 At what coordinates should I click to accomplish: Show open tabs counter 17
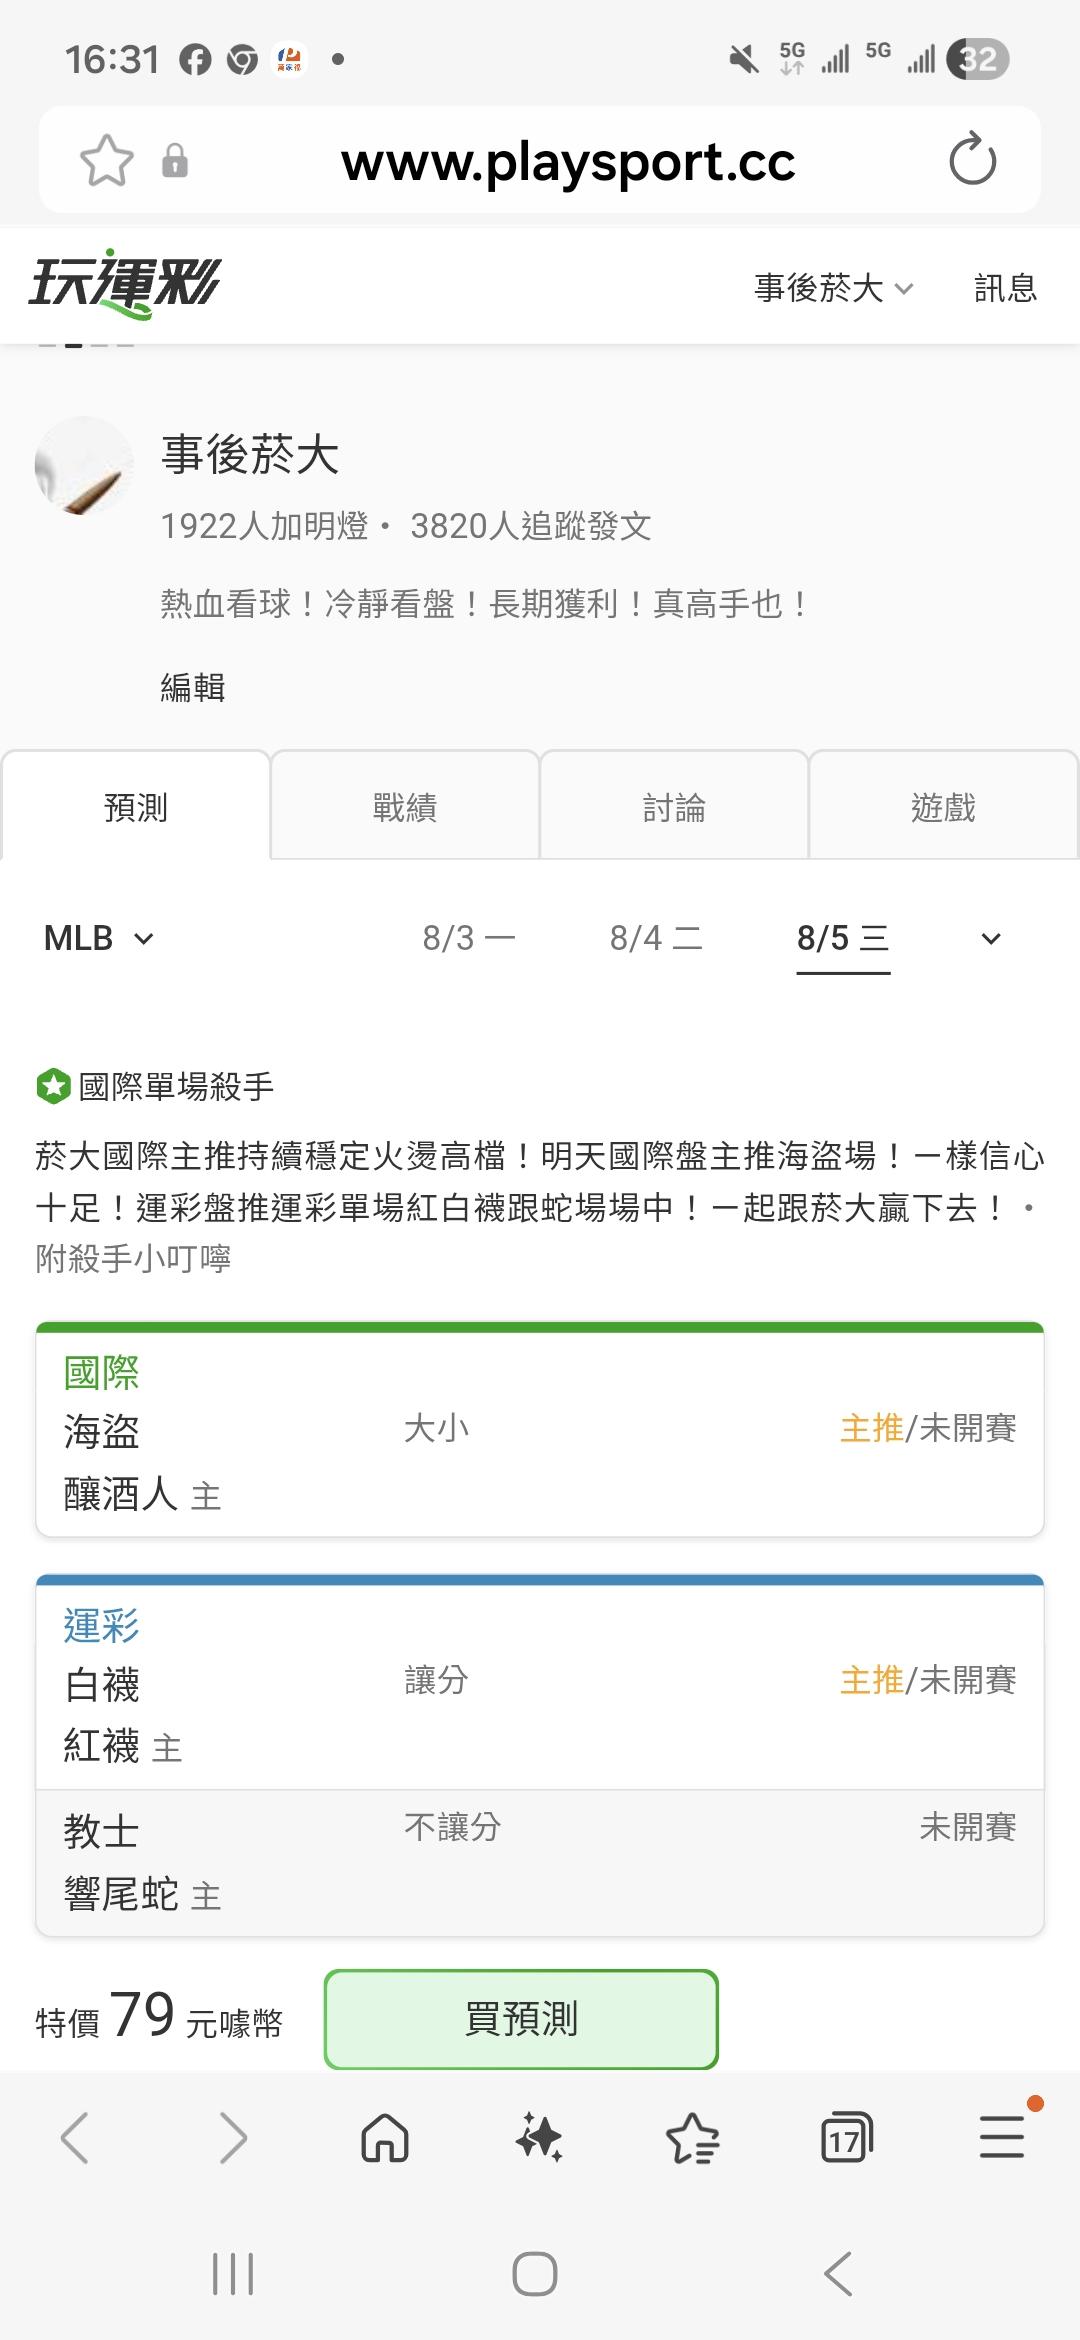pyautogui.click(x=846, y=2139)
